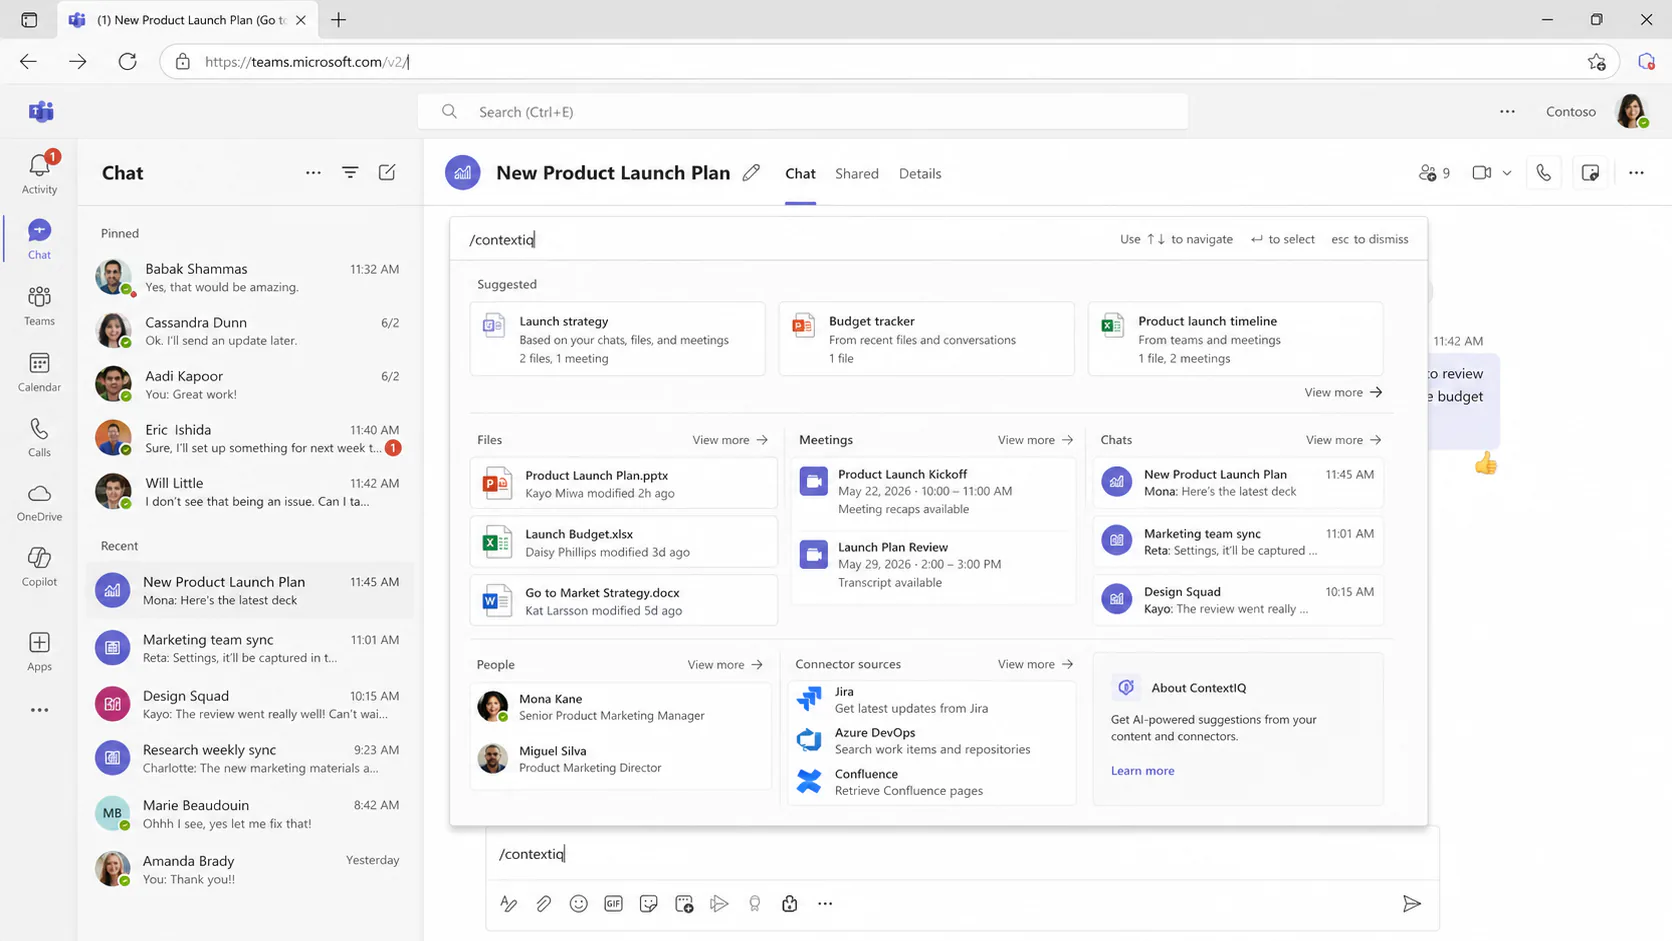Edit the chat name with pencil icon

click(751, 173)
